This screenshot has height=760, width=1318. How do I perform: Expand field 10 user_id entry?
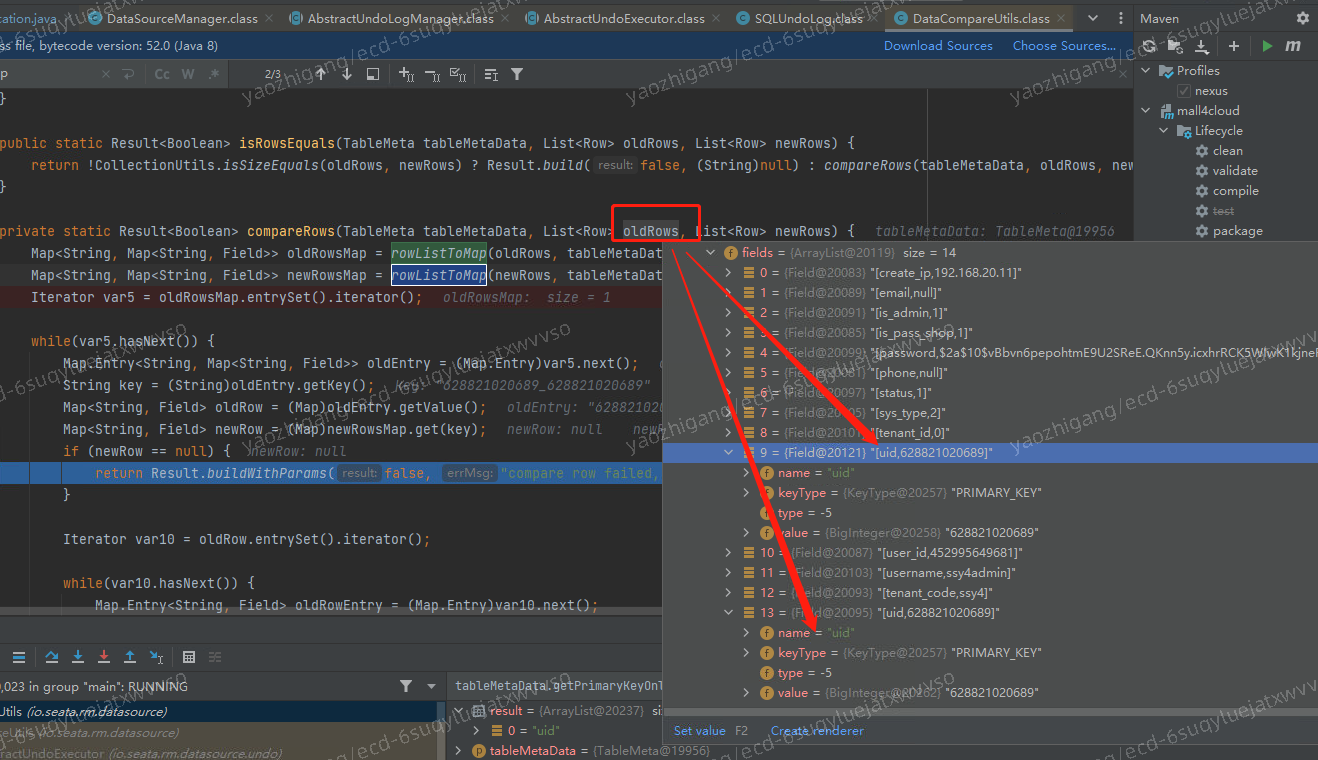coord(728,553)
